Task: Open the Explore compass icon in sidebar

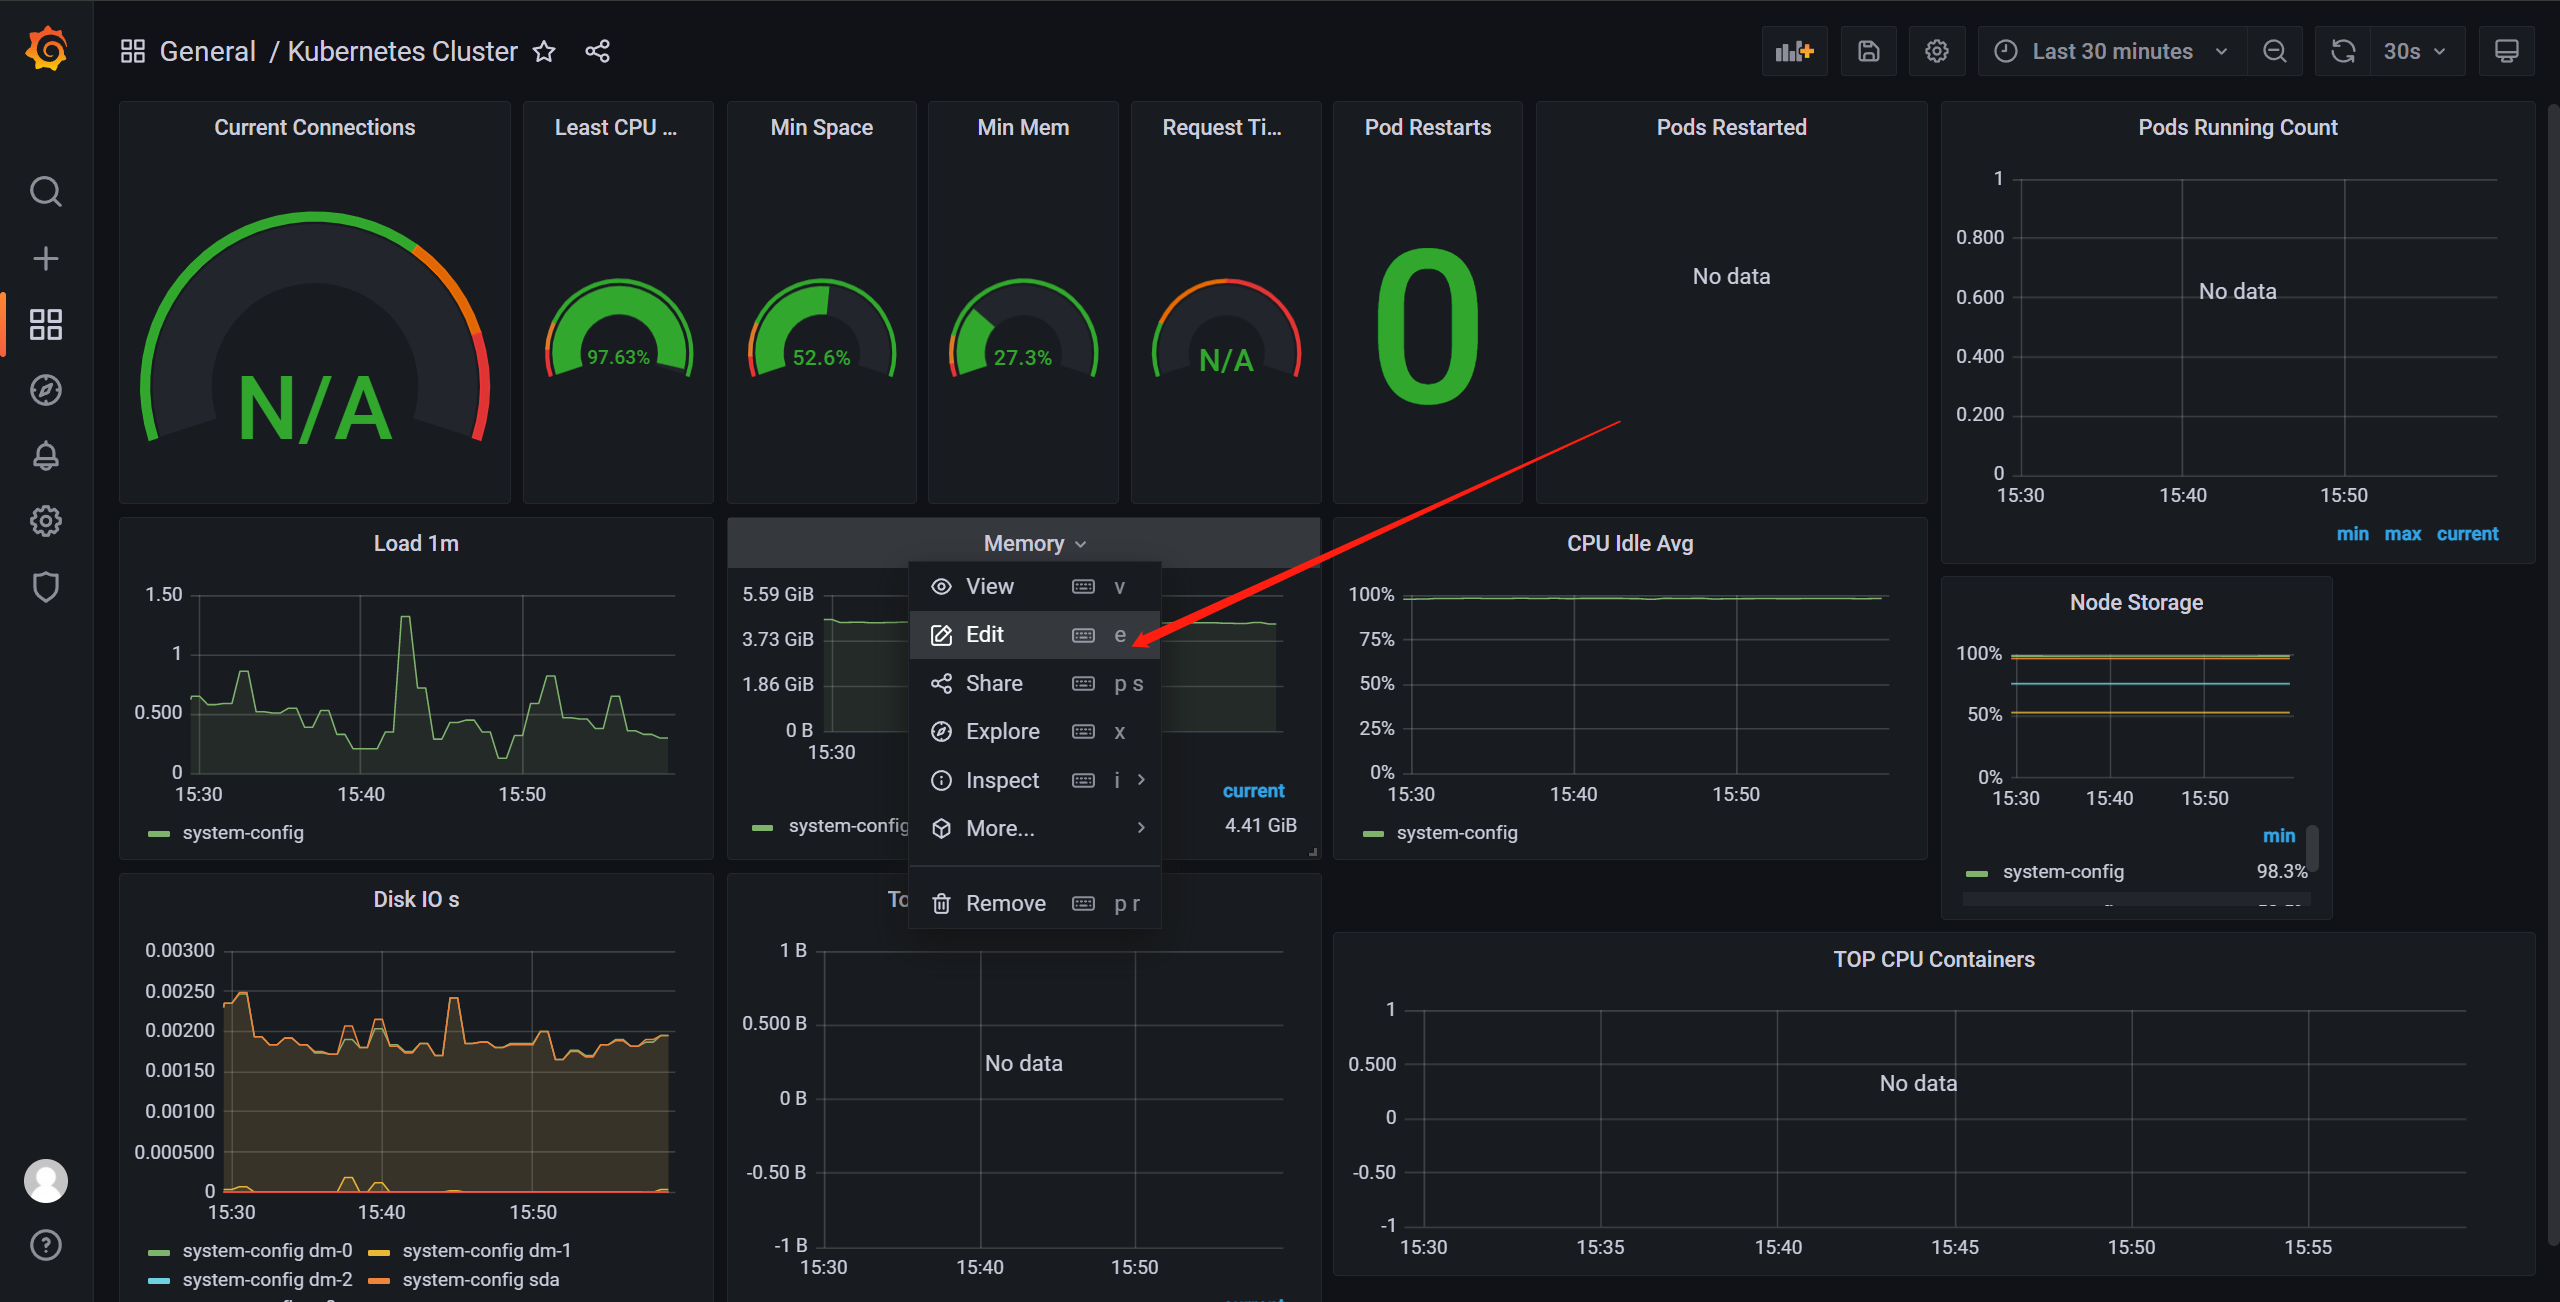Action: [46, 390]
